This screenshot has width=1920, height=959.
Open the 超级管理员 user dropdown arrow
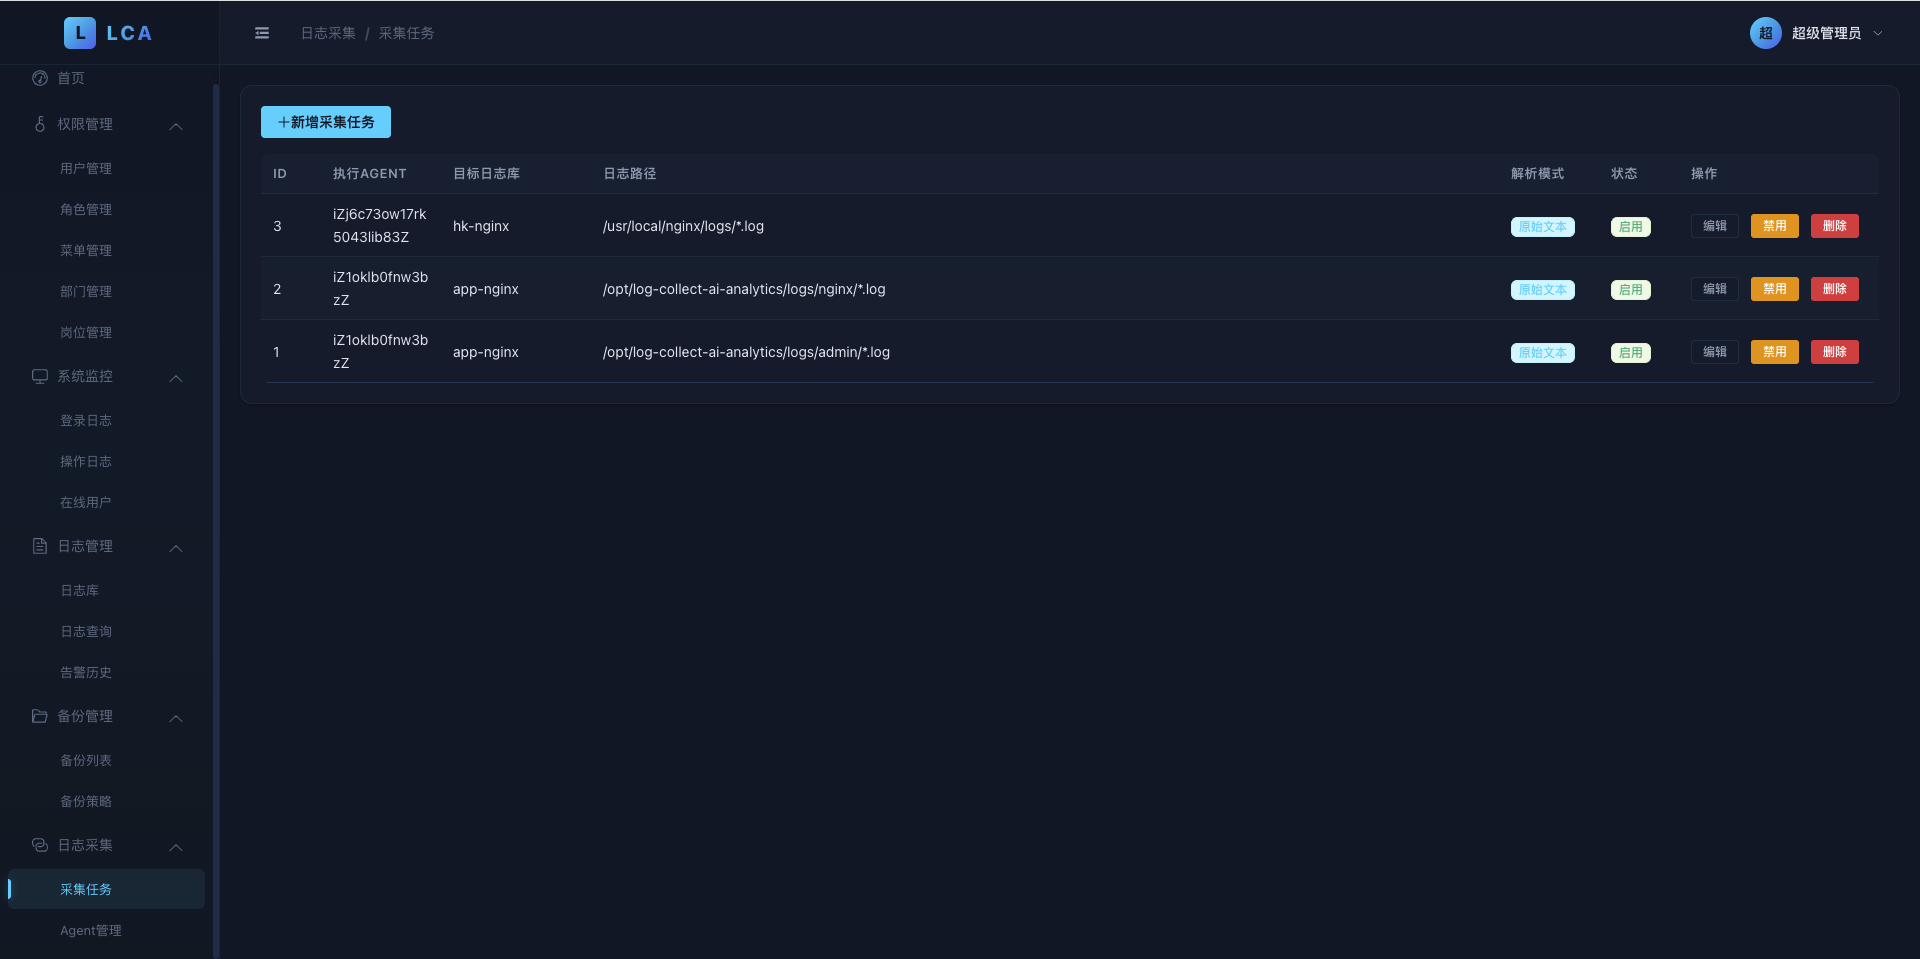pyautogui.click(x=1878, y=33)
